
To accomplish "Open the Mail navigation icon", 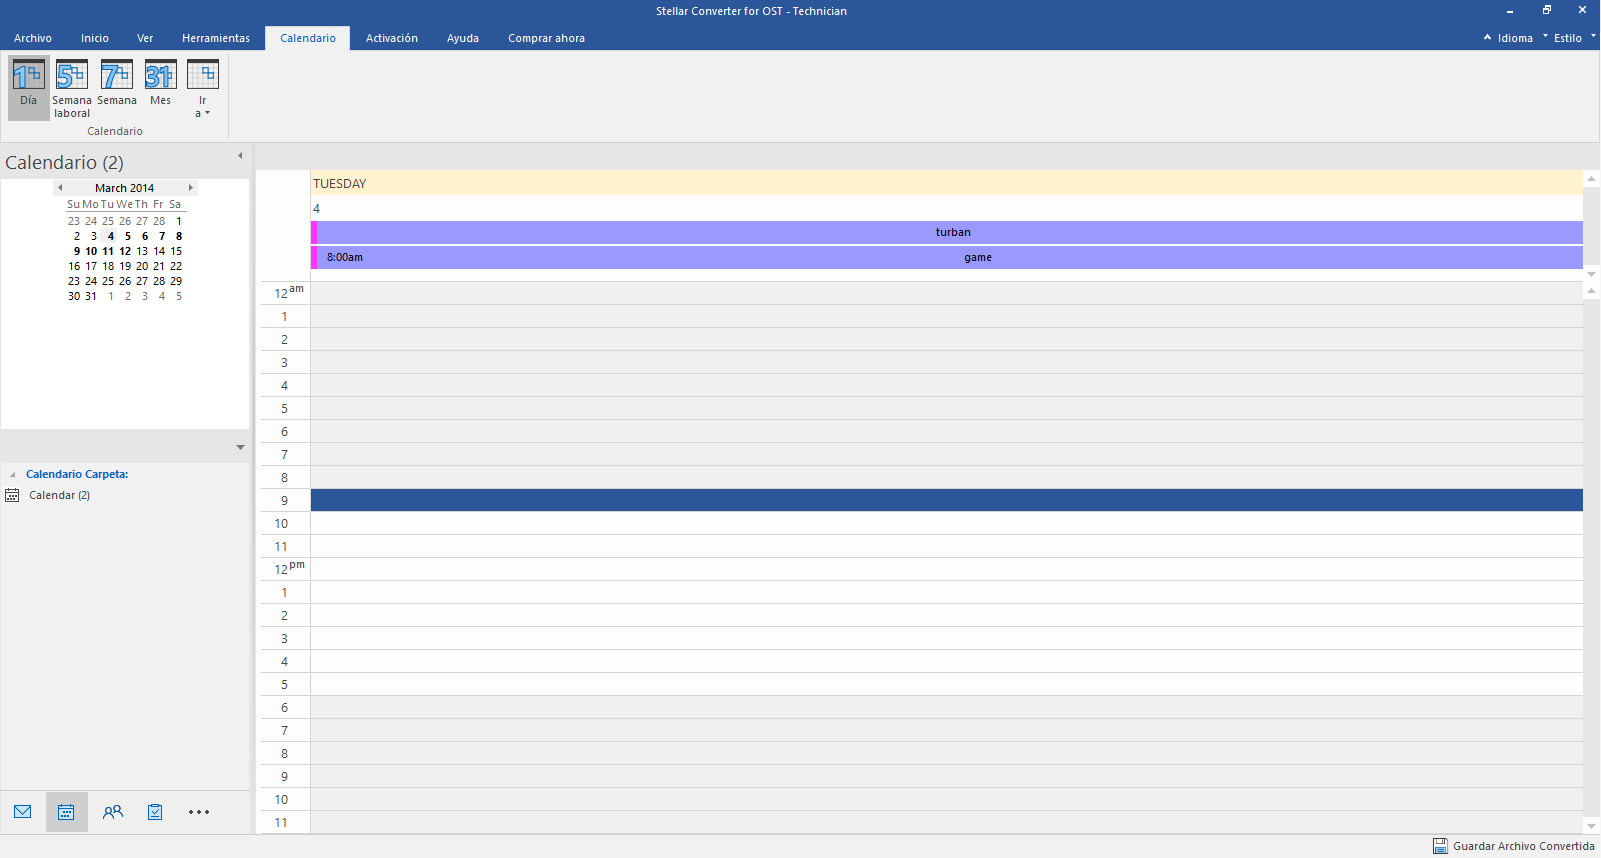I will tap(23, 812).
